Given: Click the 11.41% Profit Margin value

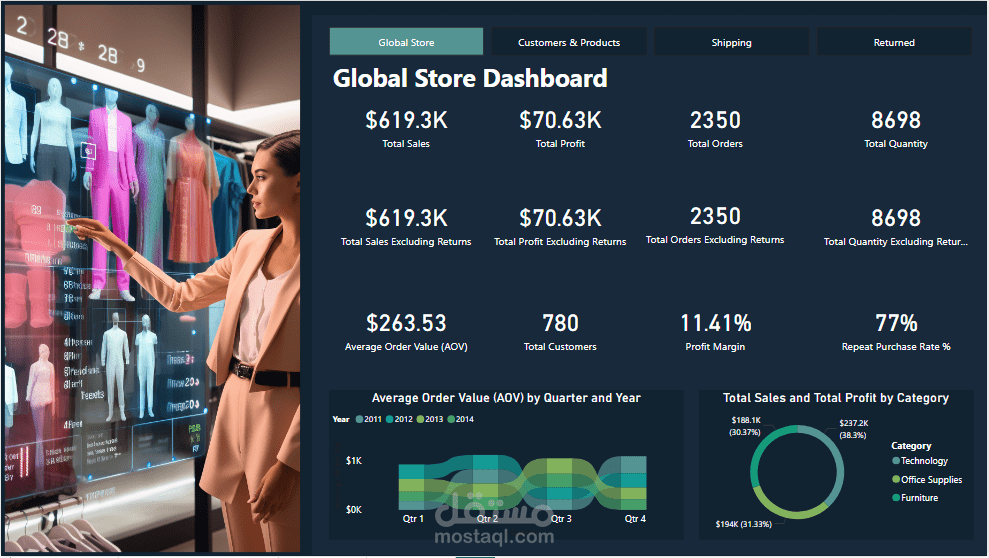Looking at the screenshot, I should pos(715,323).
